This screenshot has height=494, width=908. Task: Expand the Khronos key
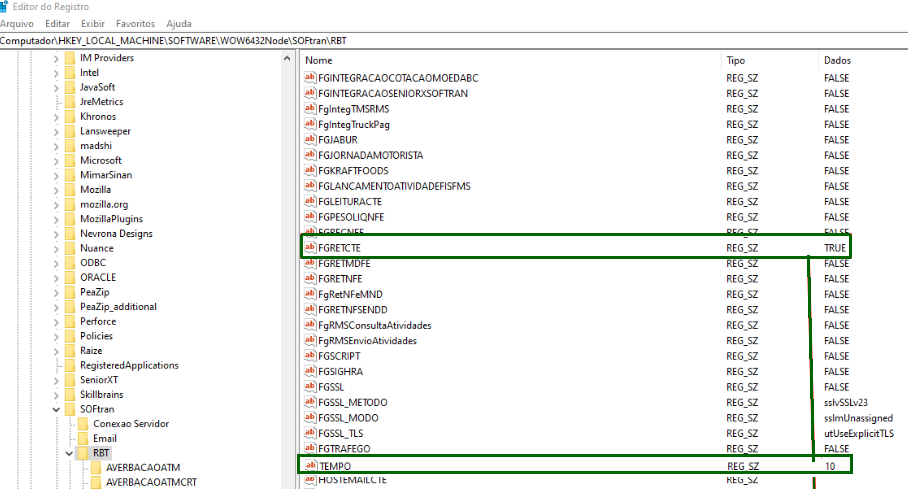coord(56,117)
